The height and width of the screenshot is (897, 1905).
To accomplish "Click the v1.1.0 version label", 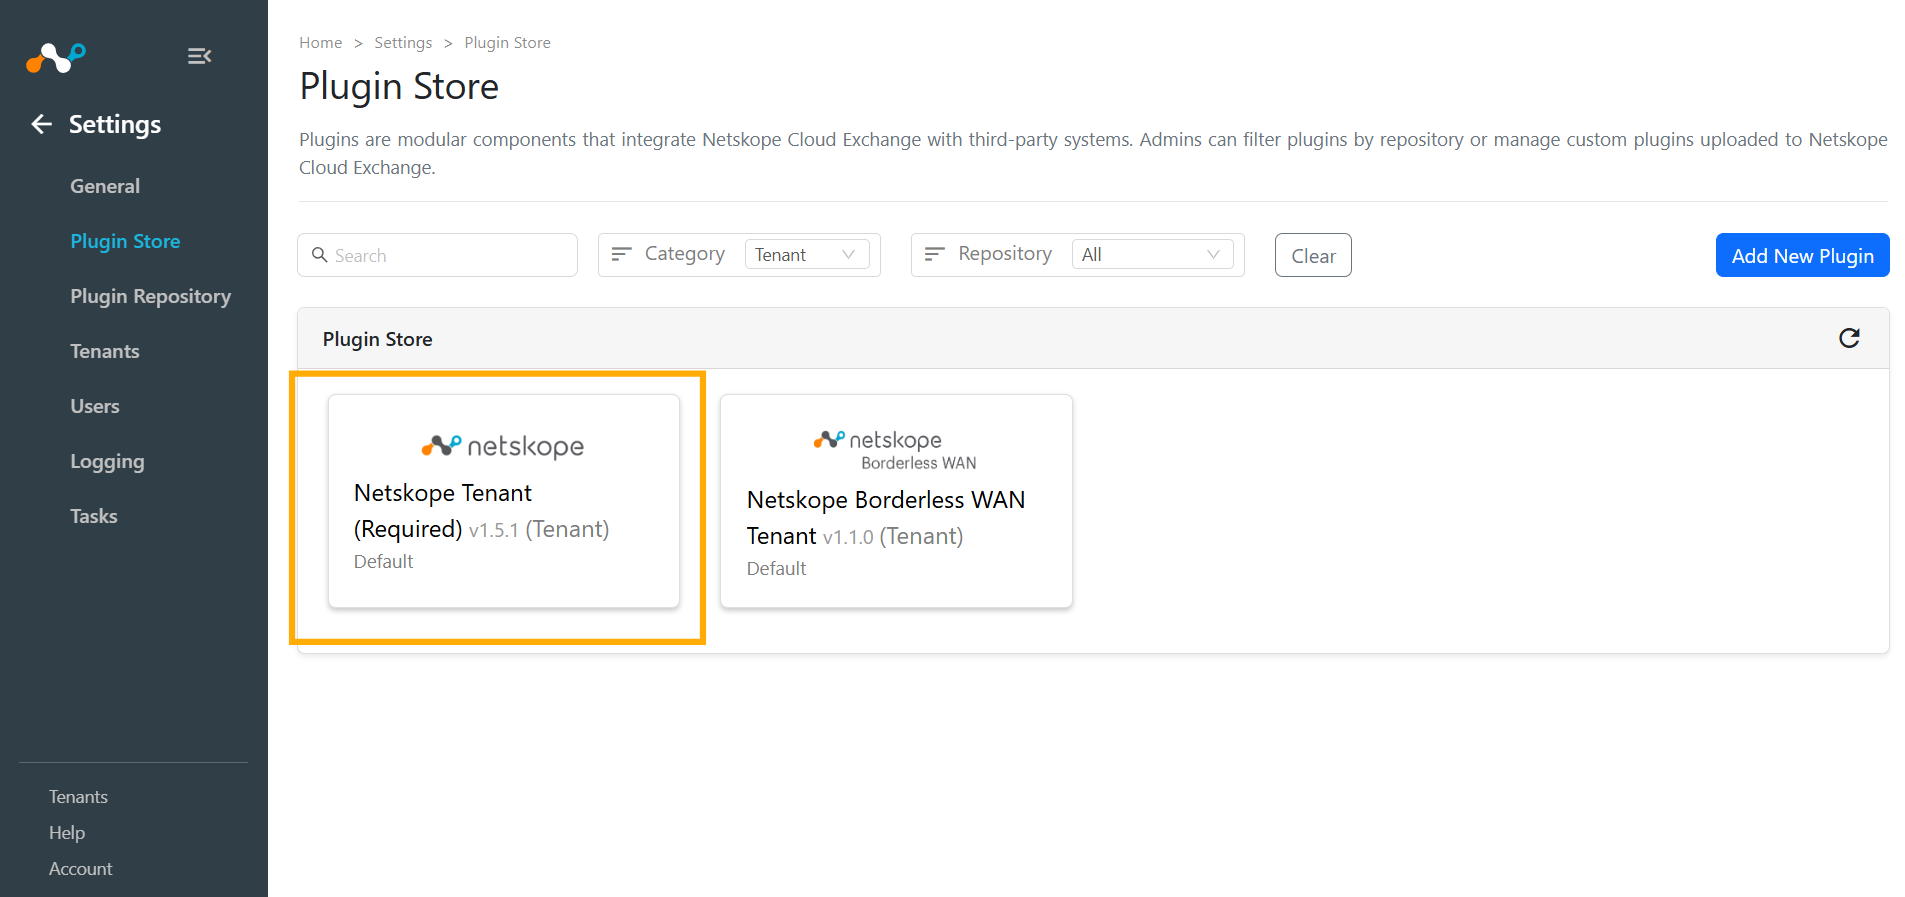I will [848, 537].
